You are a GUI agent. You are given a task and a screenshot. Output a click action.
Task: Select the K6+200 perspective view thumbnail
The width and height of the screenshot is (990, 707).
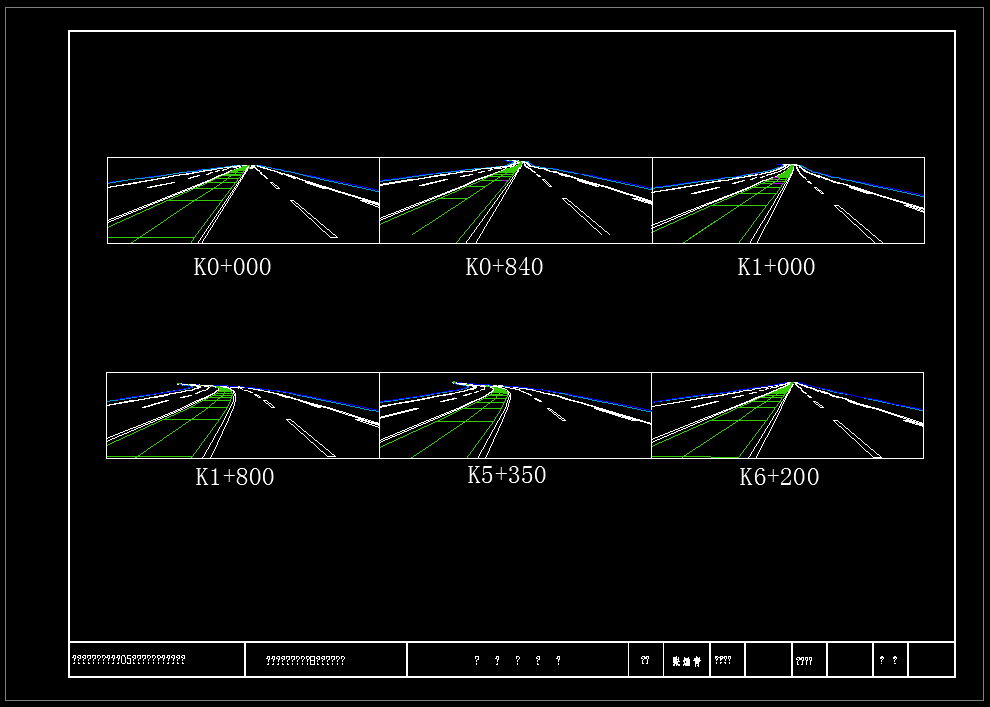pyautogui.click(x=787, y=415)
